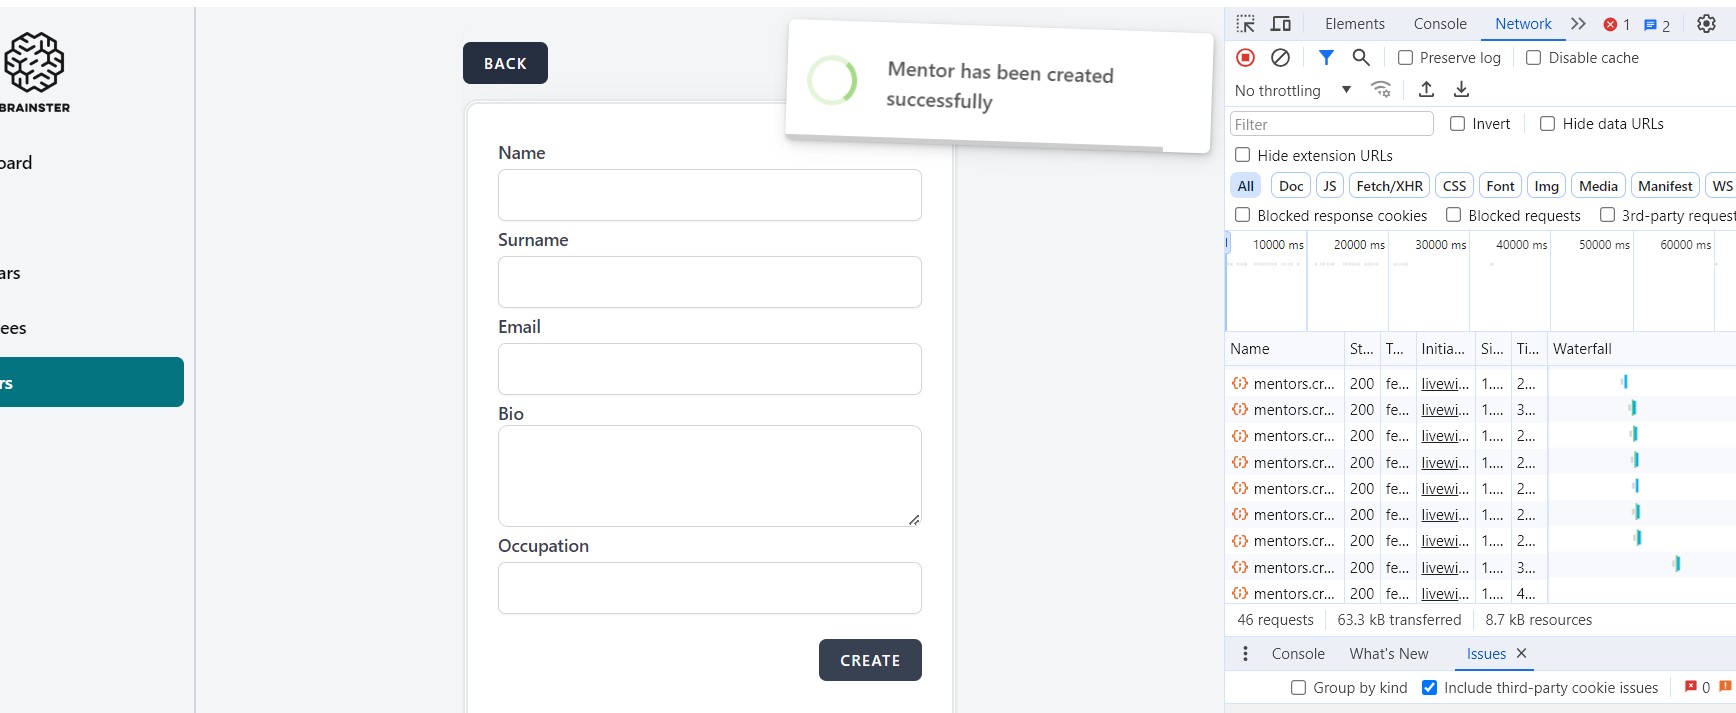
Task: Check the Disable cache option
Action: click(x=1534, y=58)
